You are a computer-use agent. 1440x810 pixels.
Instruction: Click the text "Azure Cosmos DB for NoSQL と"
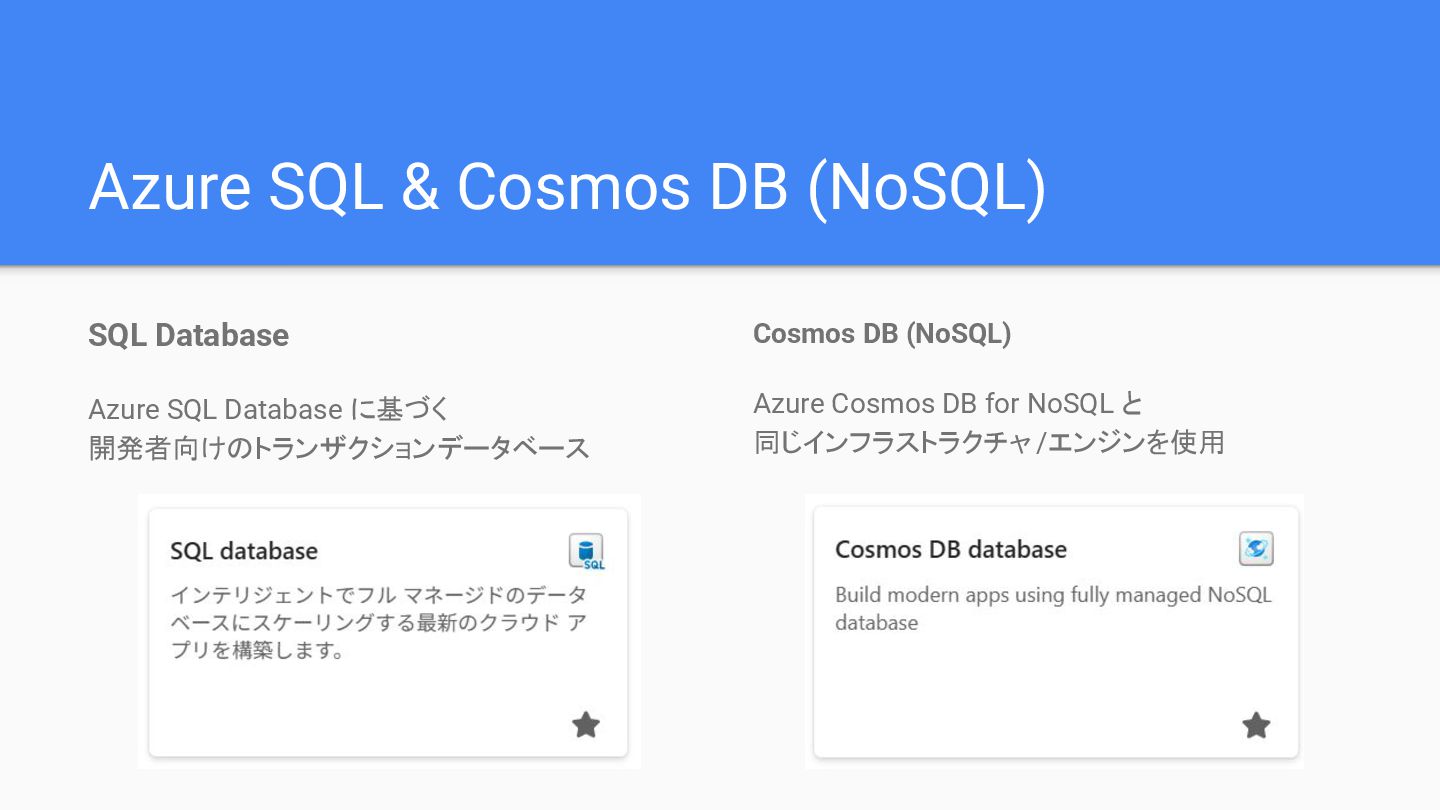[947, 403]
